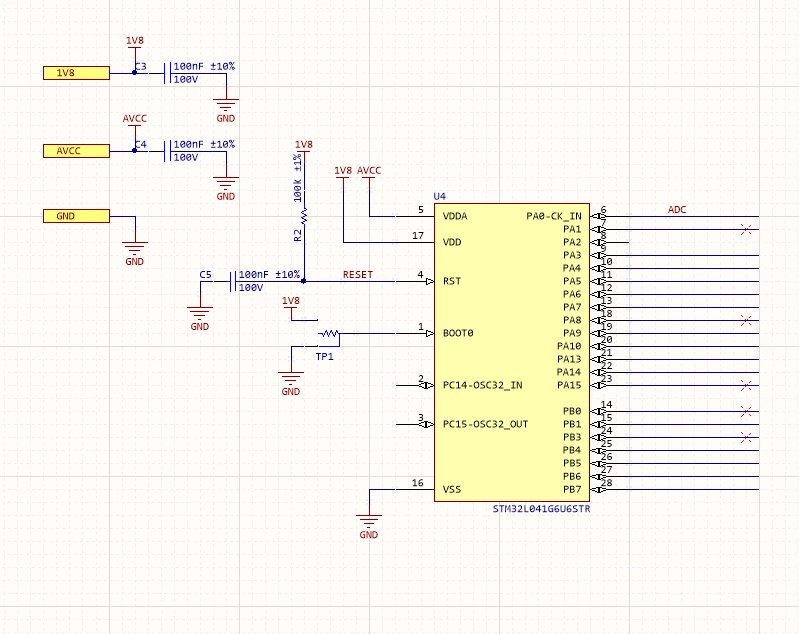Click the GND symbol below capacitor C4

226,183
